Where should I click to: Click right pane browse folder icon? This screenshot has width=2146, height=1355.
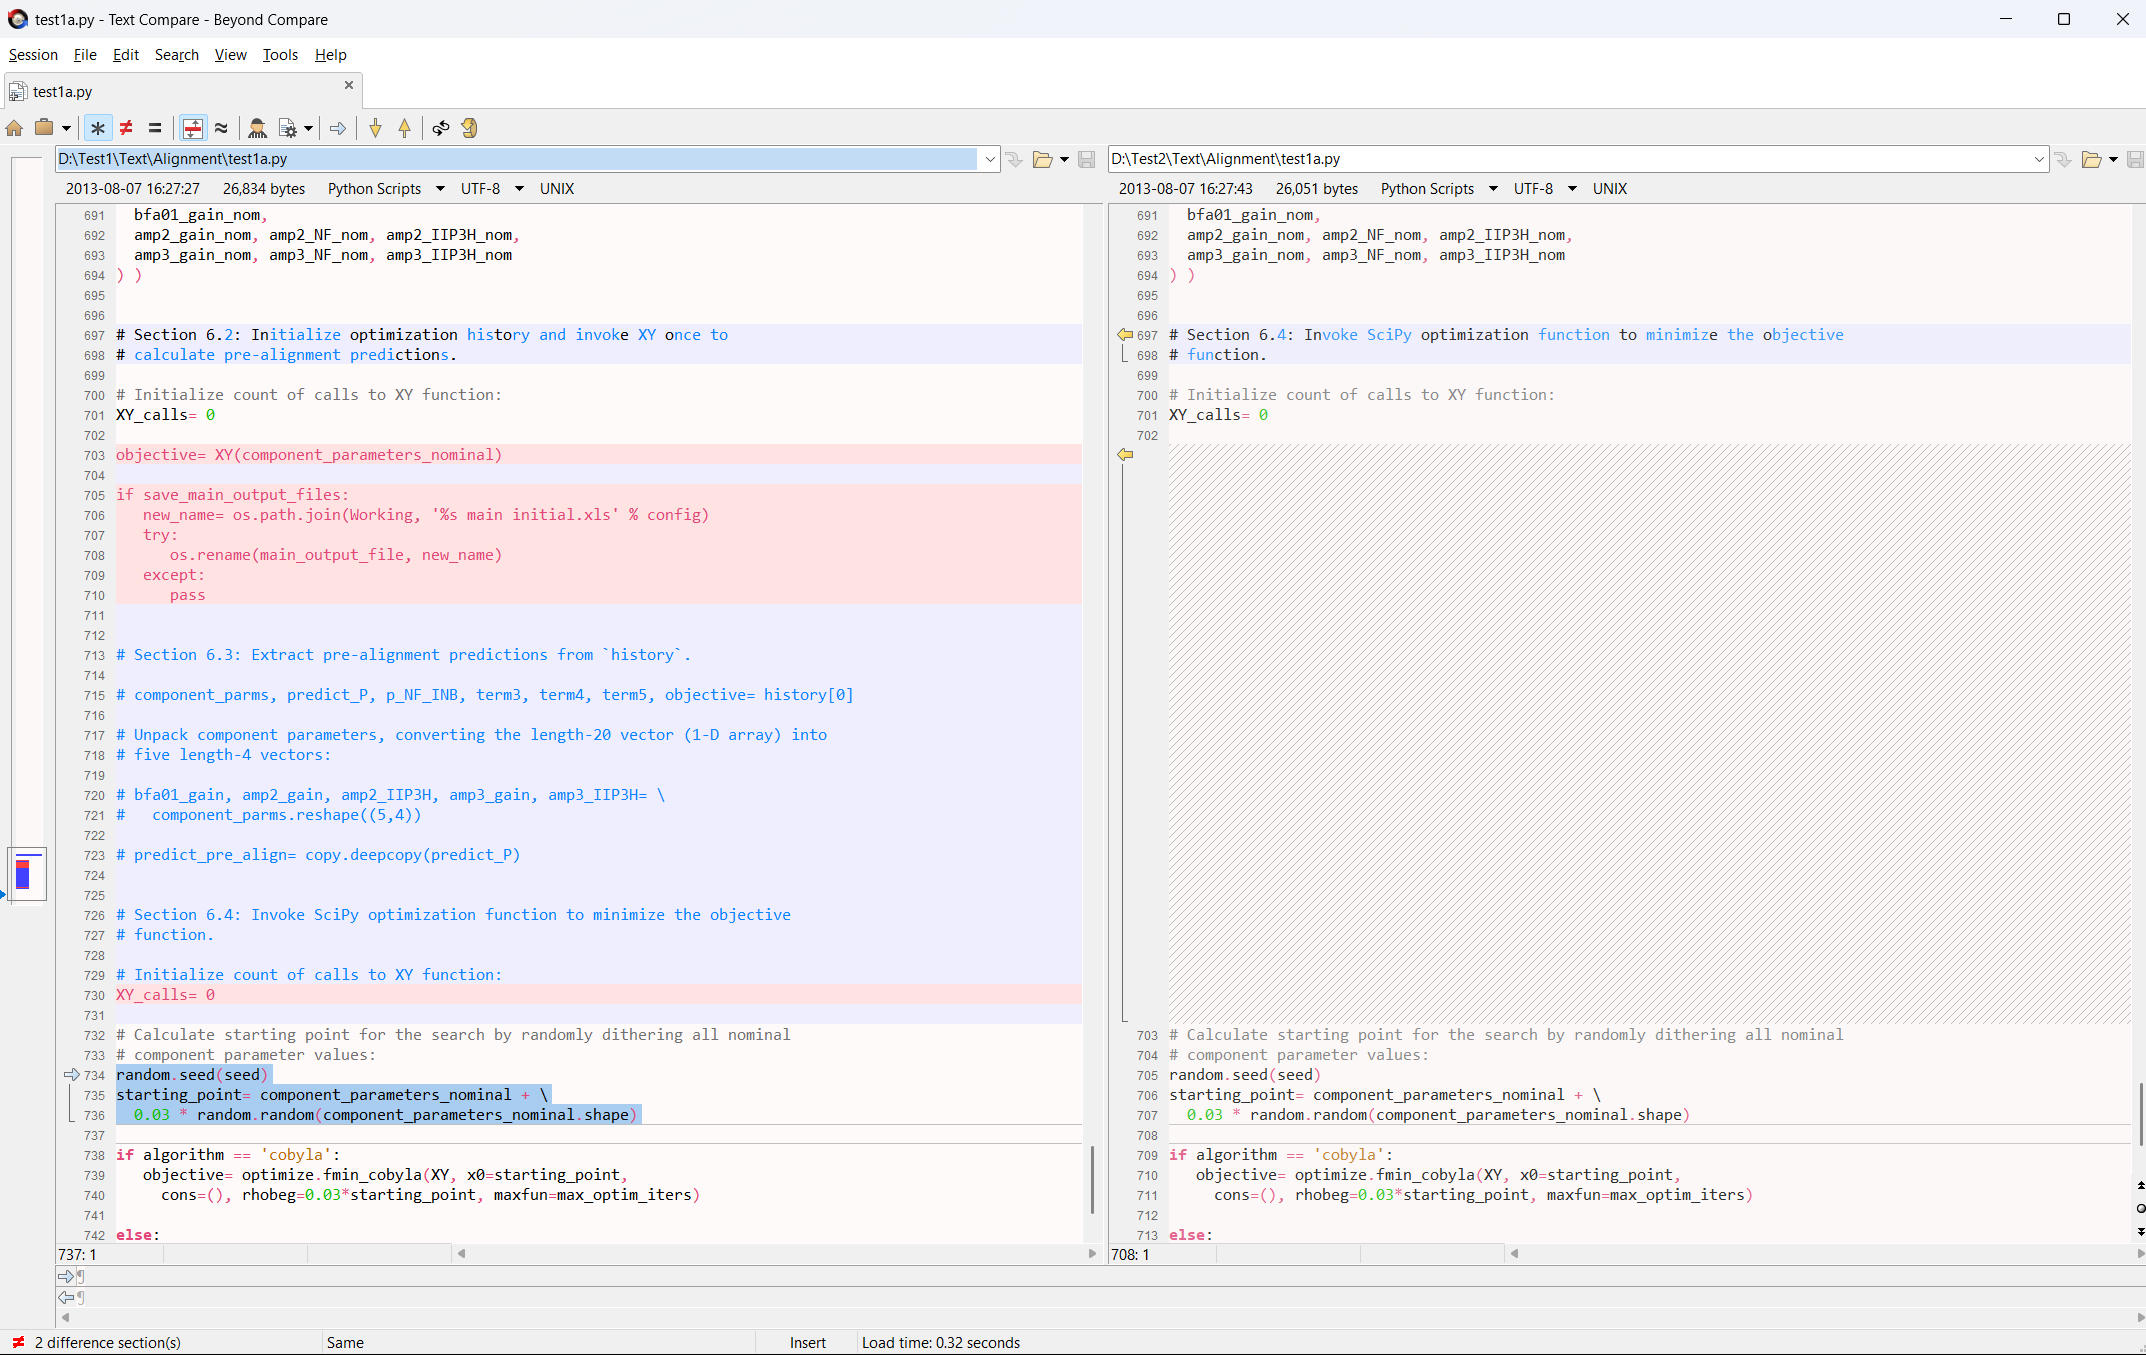pos(2091,159)
